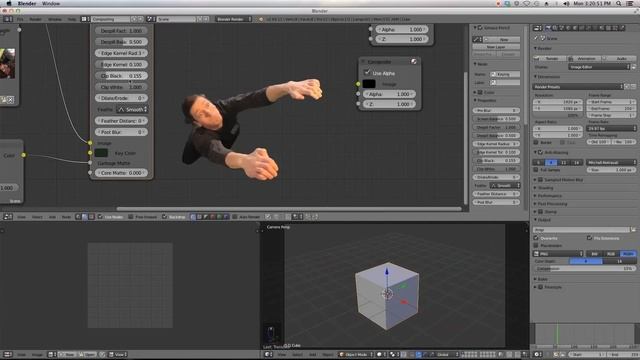Click the cube in the 3D viewport
The height and width of the screenshot is (360, 640).
tap(387, 295)
